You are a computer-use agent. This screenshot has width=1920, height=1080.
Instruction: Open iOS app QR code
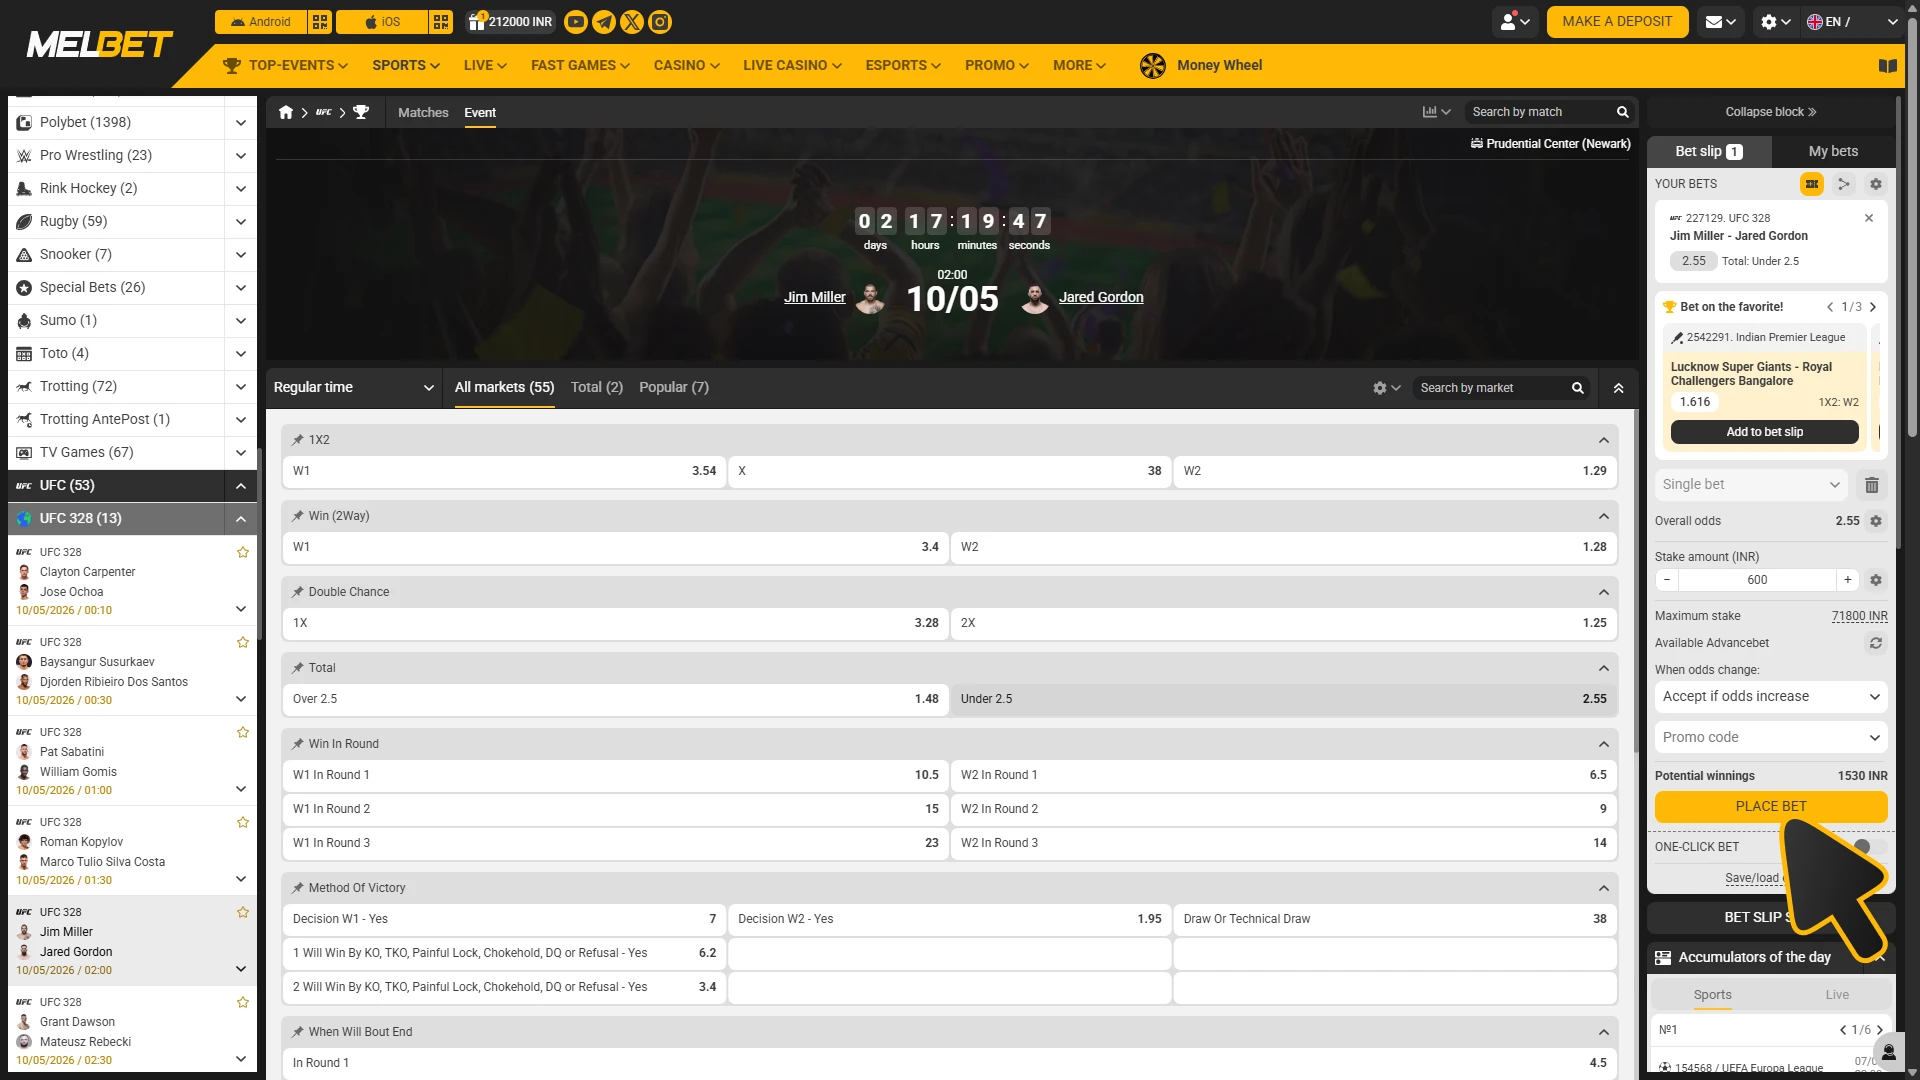(441, 22)
